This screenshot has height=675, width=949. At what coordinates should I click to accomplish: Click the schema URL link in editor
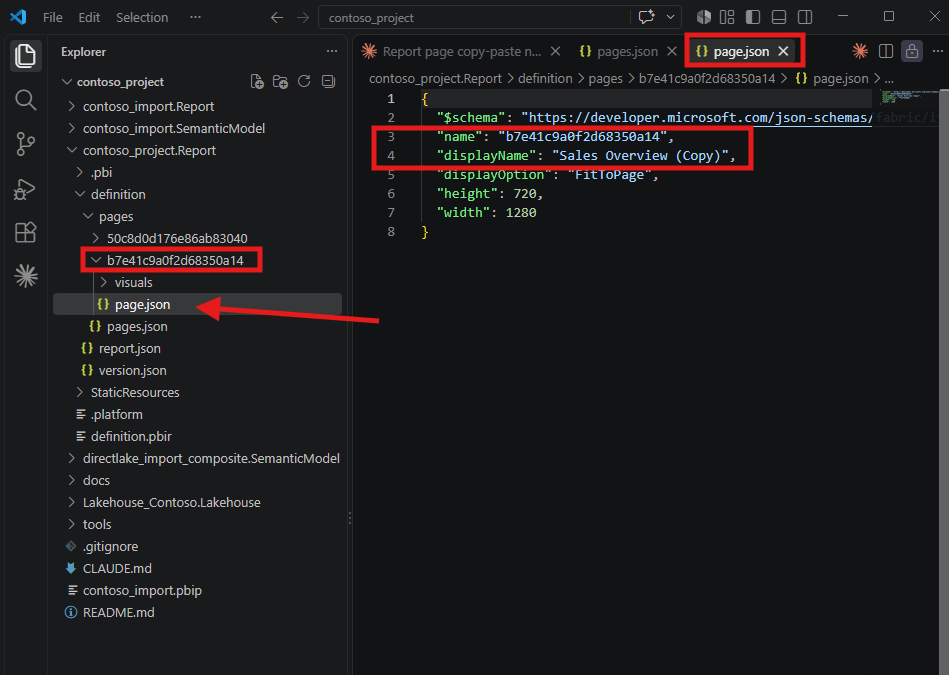tap(700, 117)
